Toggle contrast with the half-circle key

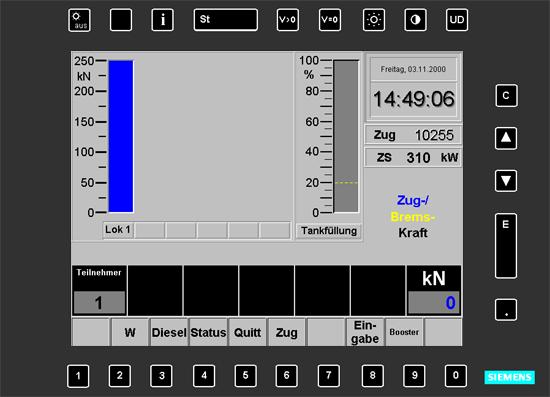[x=415, y=20]
